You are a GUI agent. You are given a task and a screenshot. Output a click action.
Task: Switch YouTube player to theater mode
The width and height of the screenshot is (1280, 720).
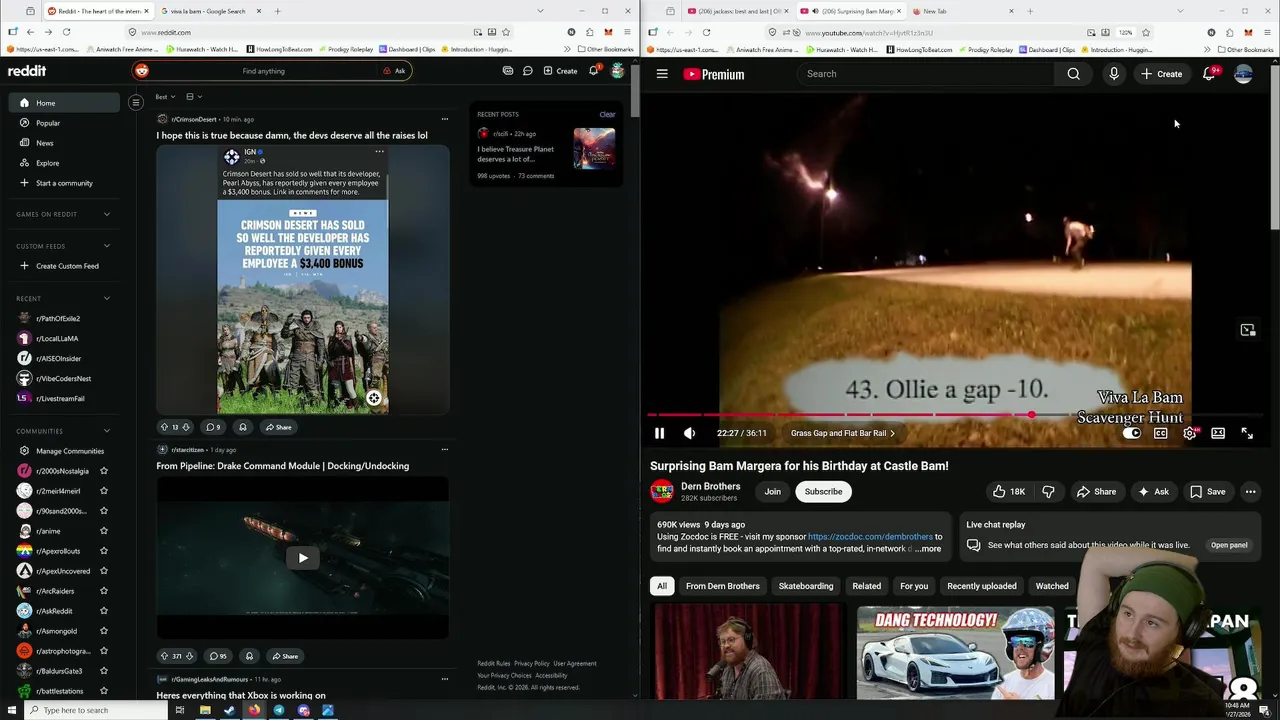(x=1218, y=433)
